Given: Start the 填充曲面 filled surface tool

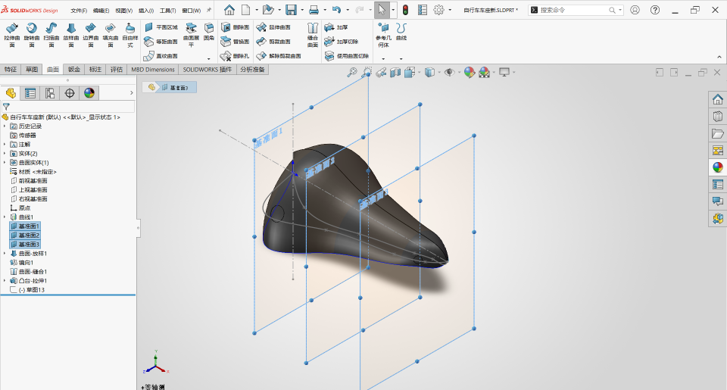Looking at the screenshot, I should 110,35.
